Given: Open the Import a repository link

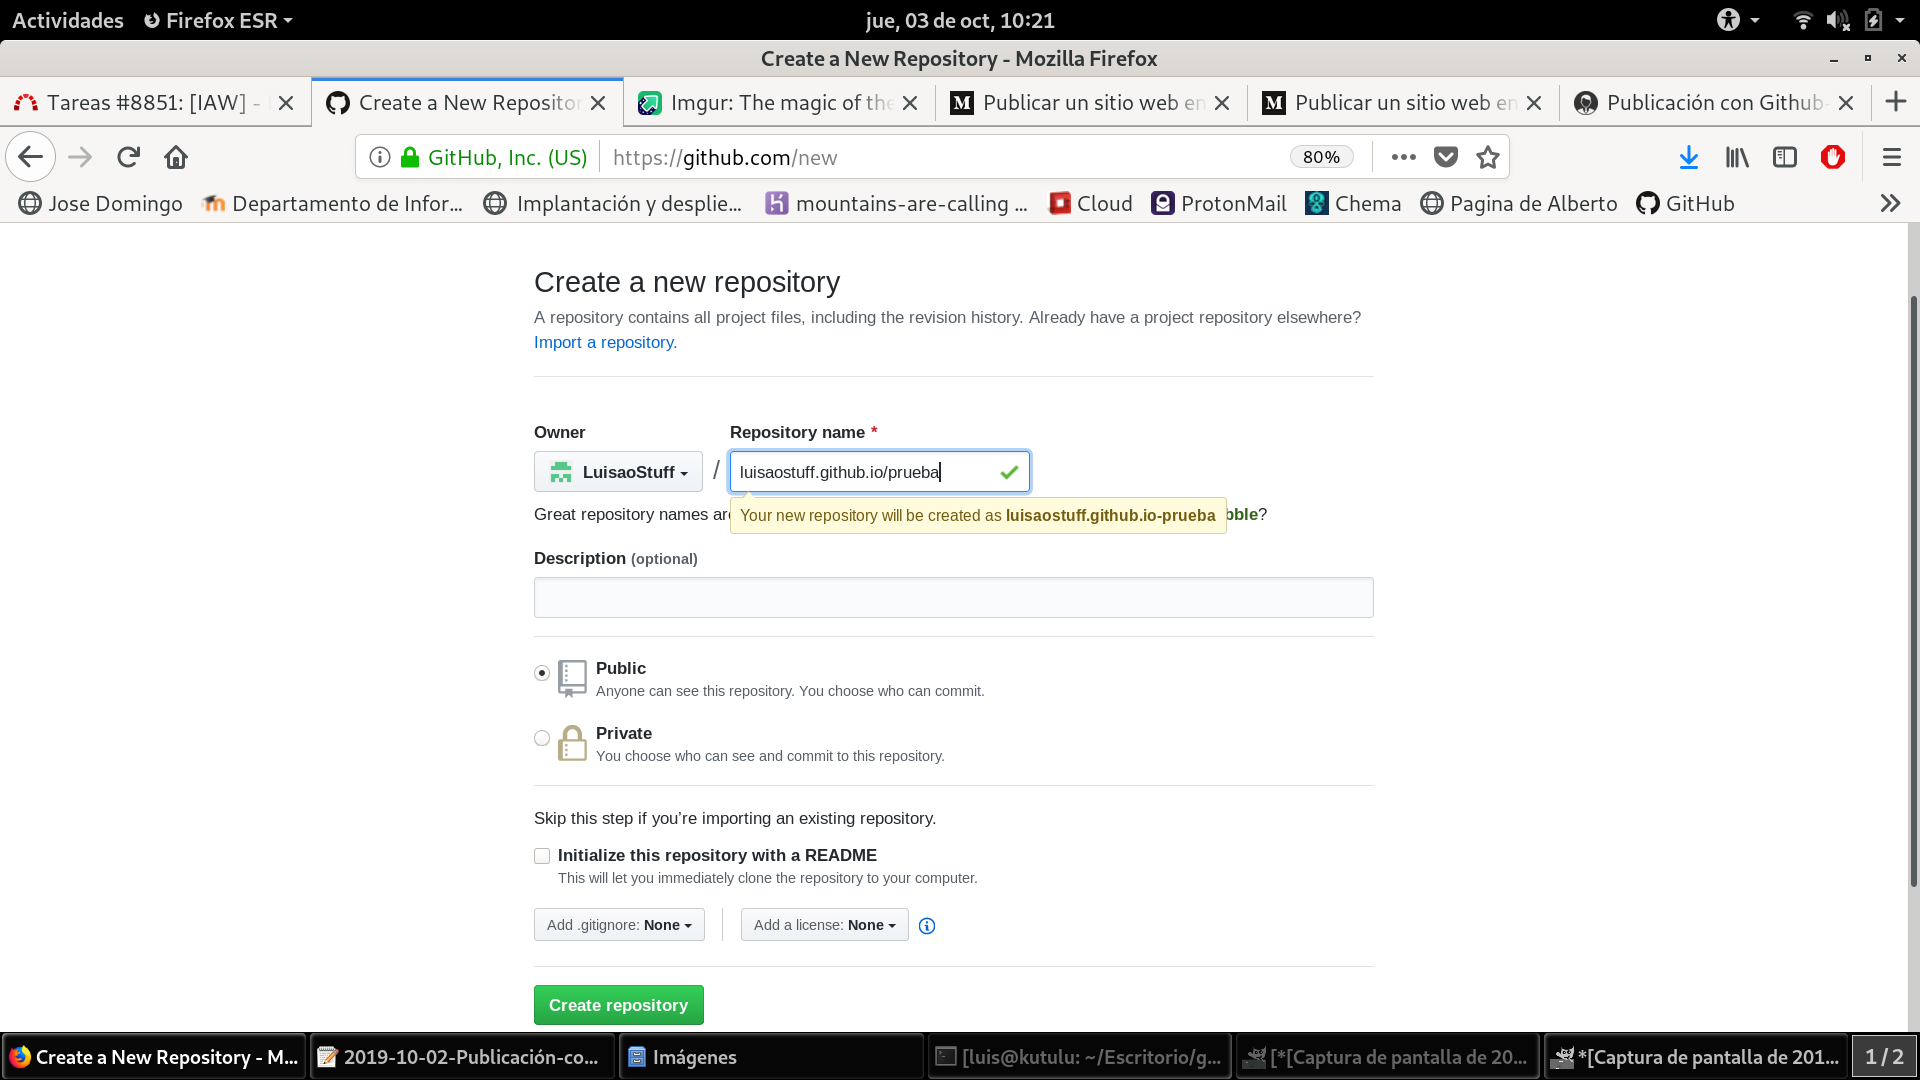Looking at the screenshot, I should [x=605, y=342].
